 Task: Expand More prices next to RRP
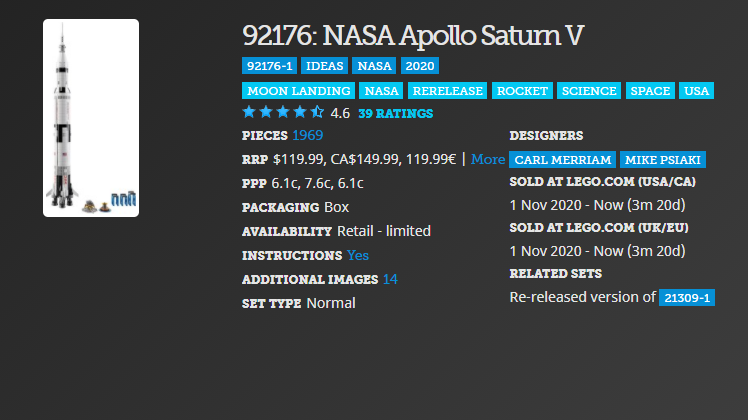click(x=488, y=159)
